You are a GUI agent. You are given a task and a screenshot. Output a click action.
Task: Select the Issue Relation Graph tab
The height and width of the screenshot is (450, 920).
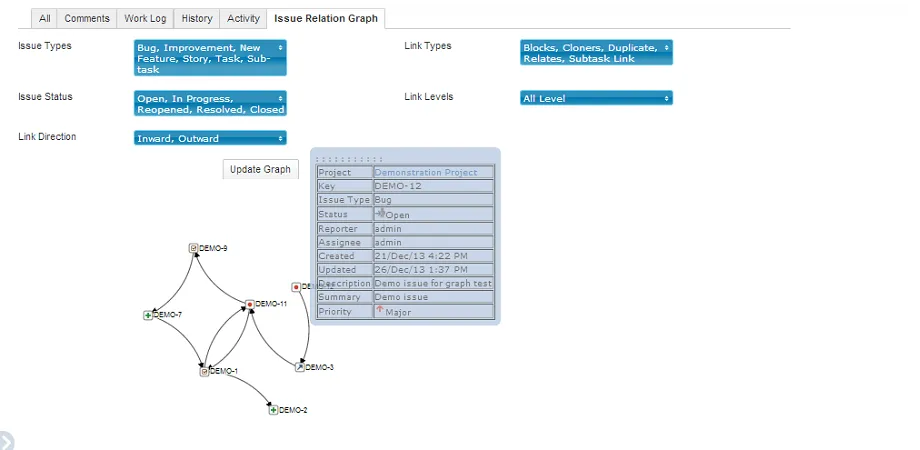pos(326,18)
